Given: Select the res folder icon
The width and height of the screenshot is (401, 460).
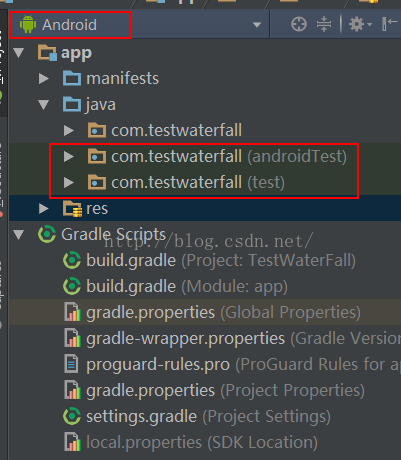Looking at the screenshot, I should click(x=73, y=209).
